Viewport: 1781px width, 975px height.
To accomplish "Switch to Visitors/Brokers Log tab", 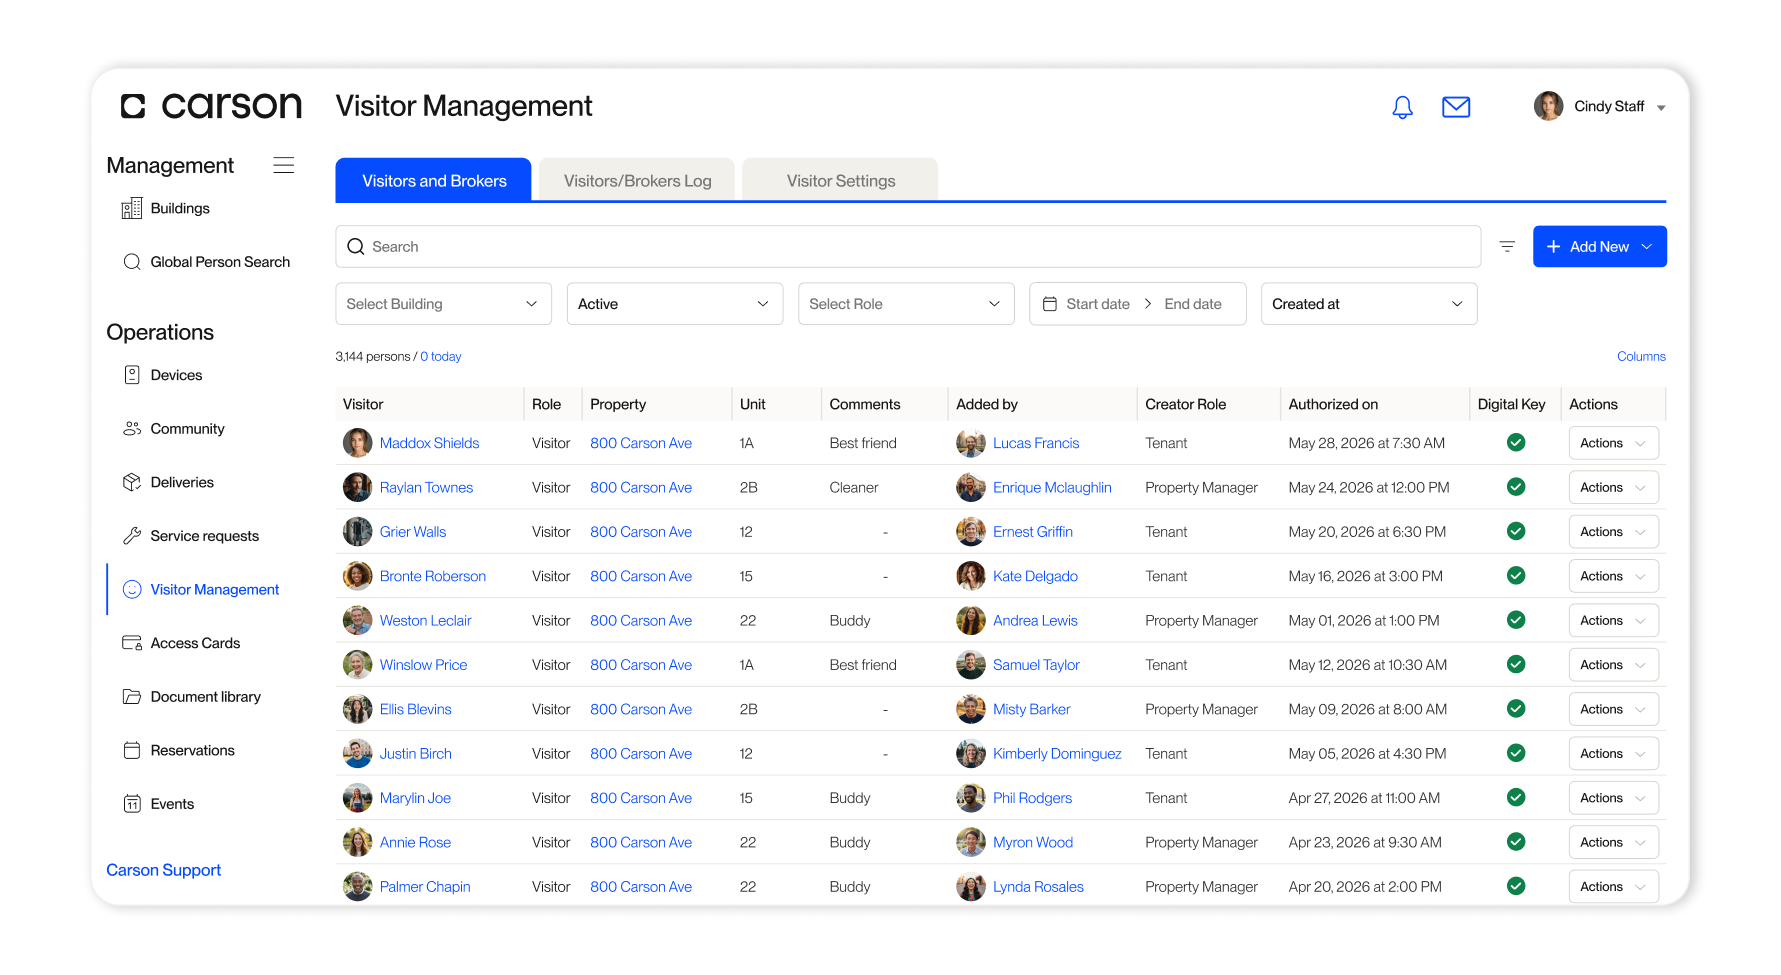I will (x=637, y=180).
